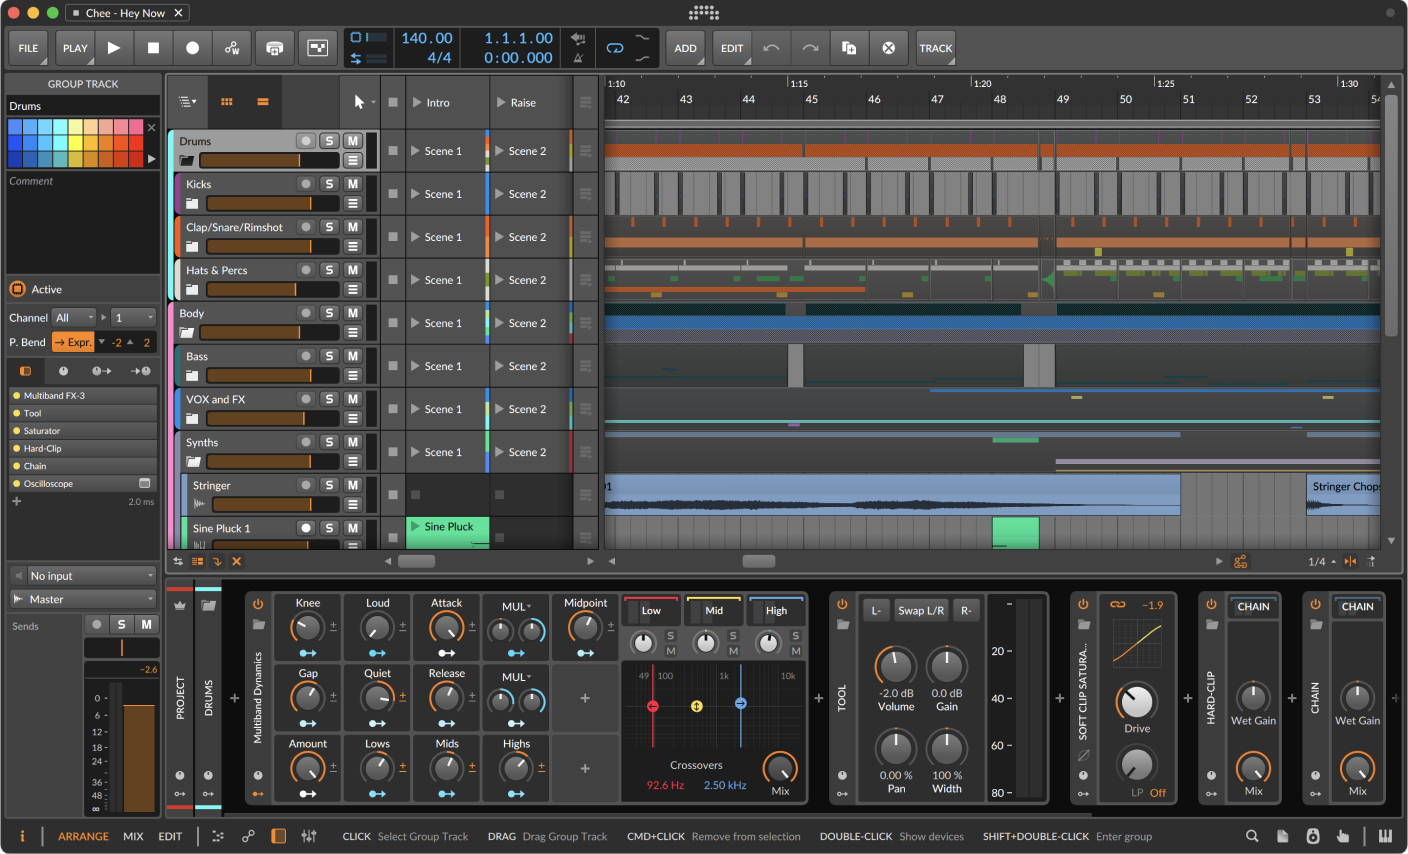1408x854 pixels.
Task: Toggle the metronome icon
Action: click(578, 58)
